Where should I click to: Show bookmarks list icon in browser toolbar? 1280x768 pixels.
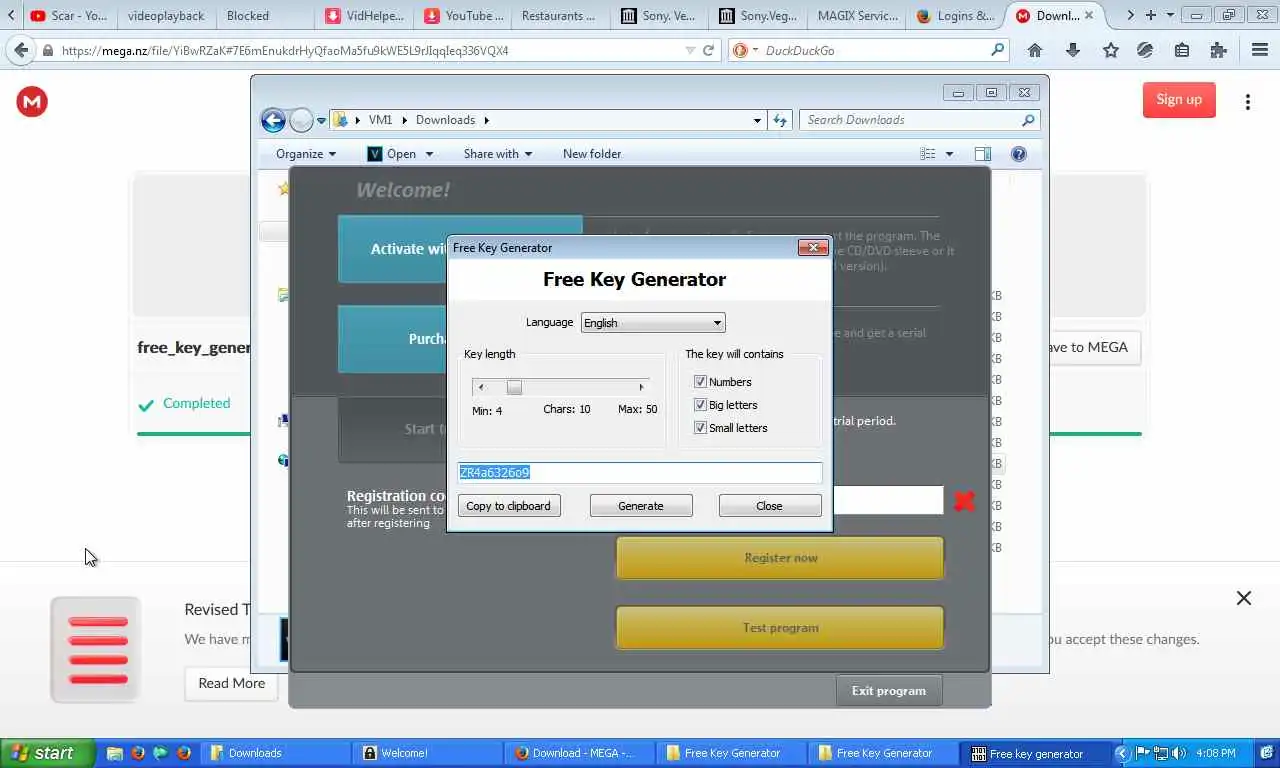[1182, 50]
